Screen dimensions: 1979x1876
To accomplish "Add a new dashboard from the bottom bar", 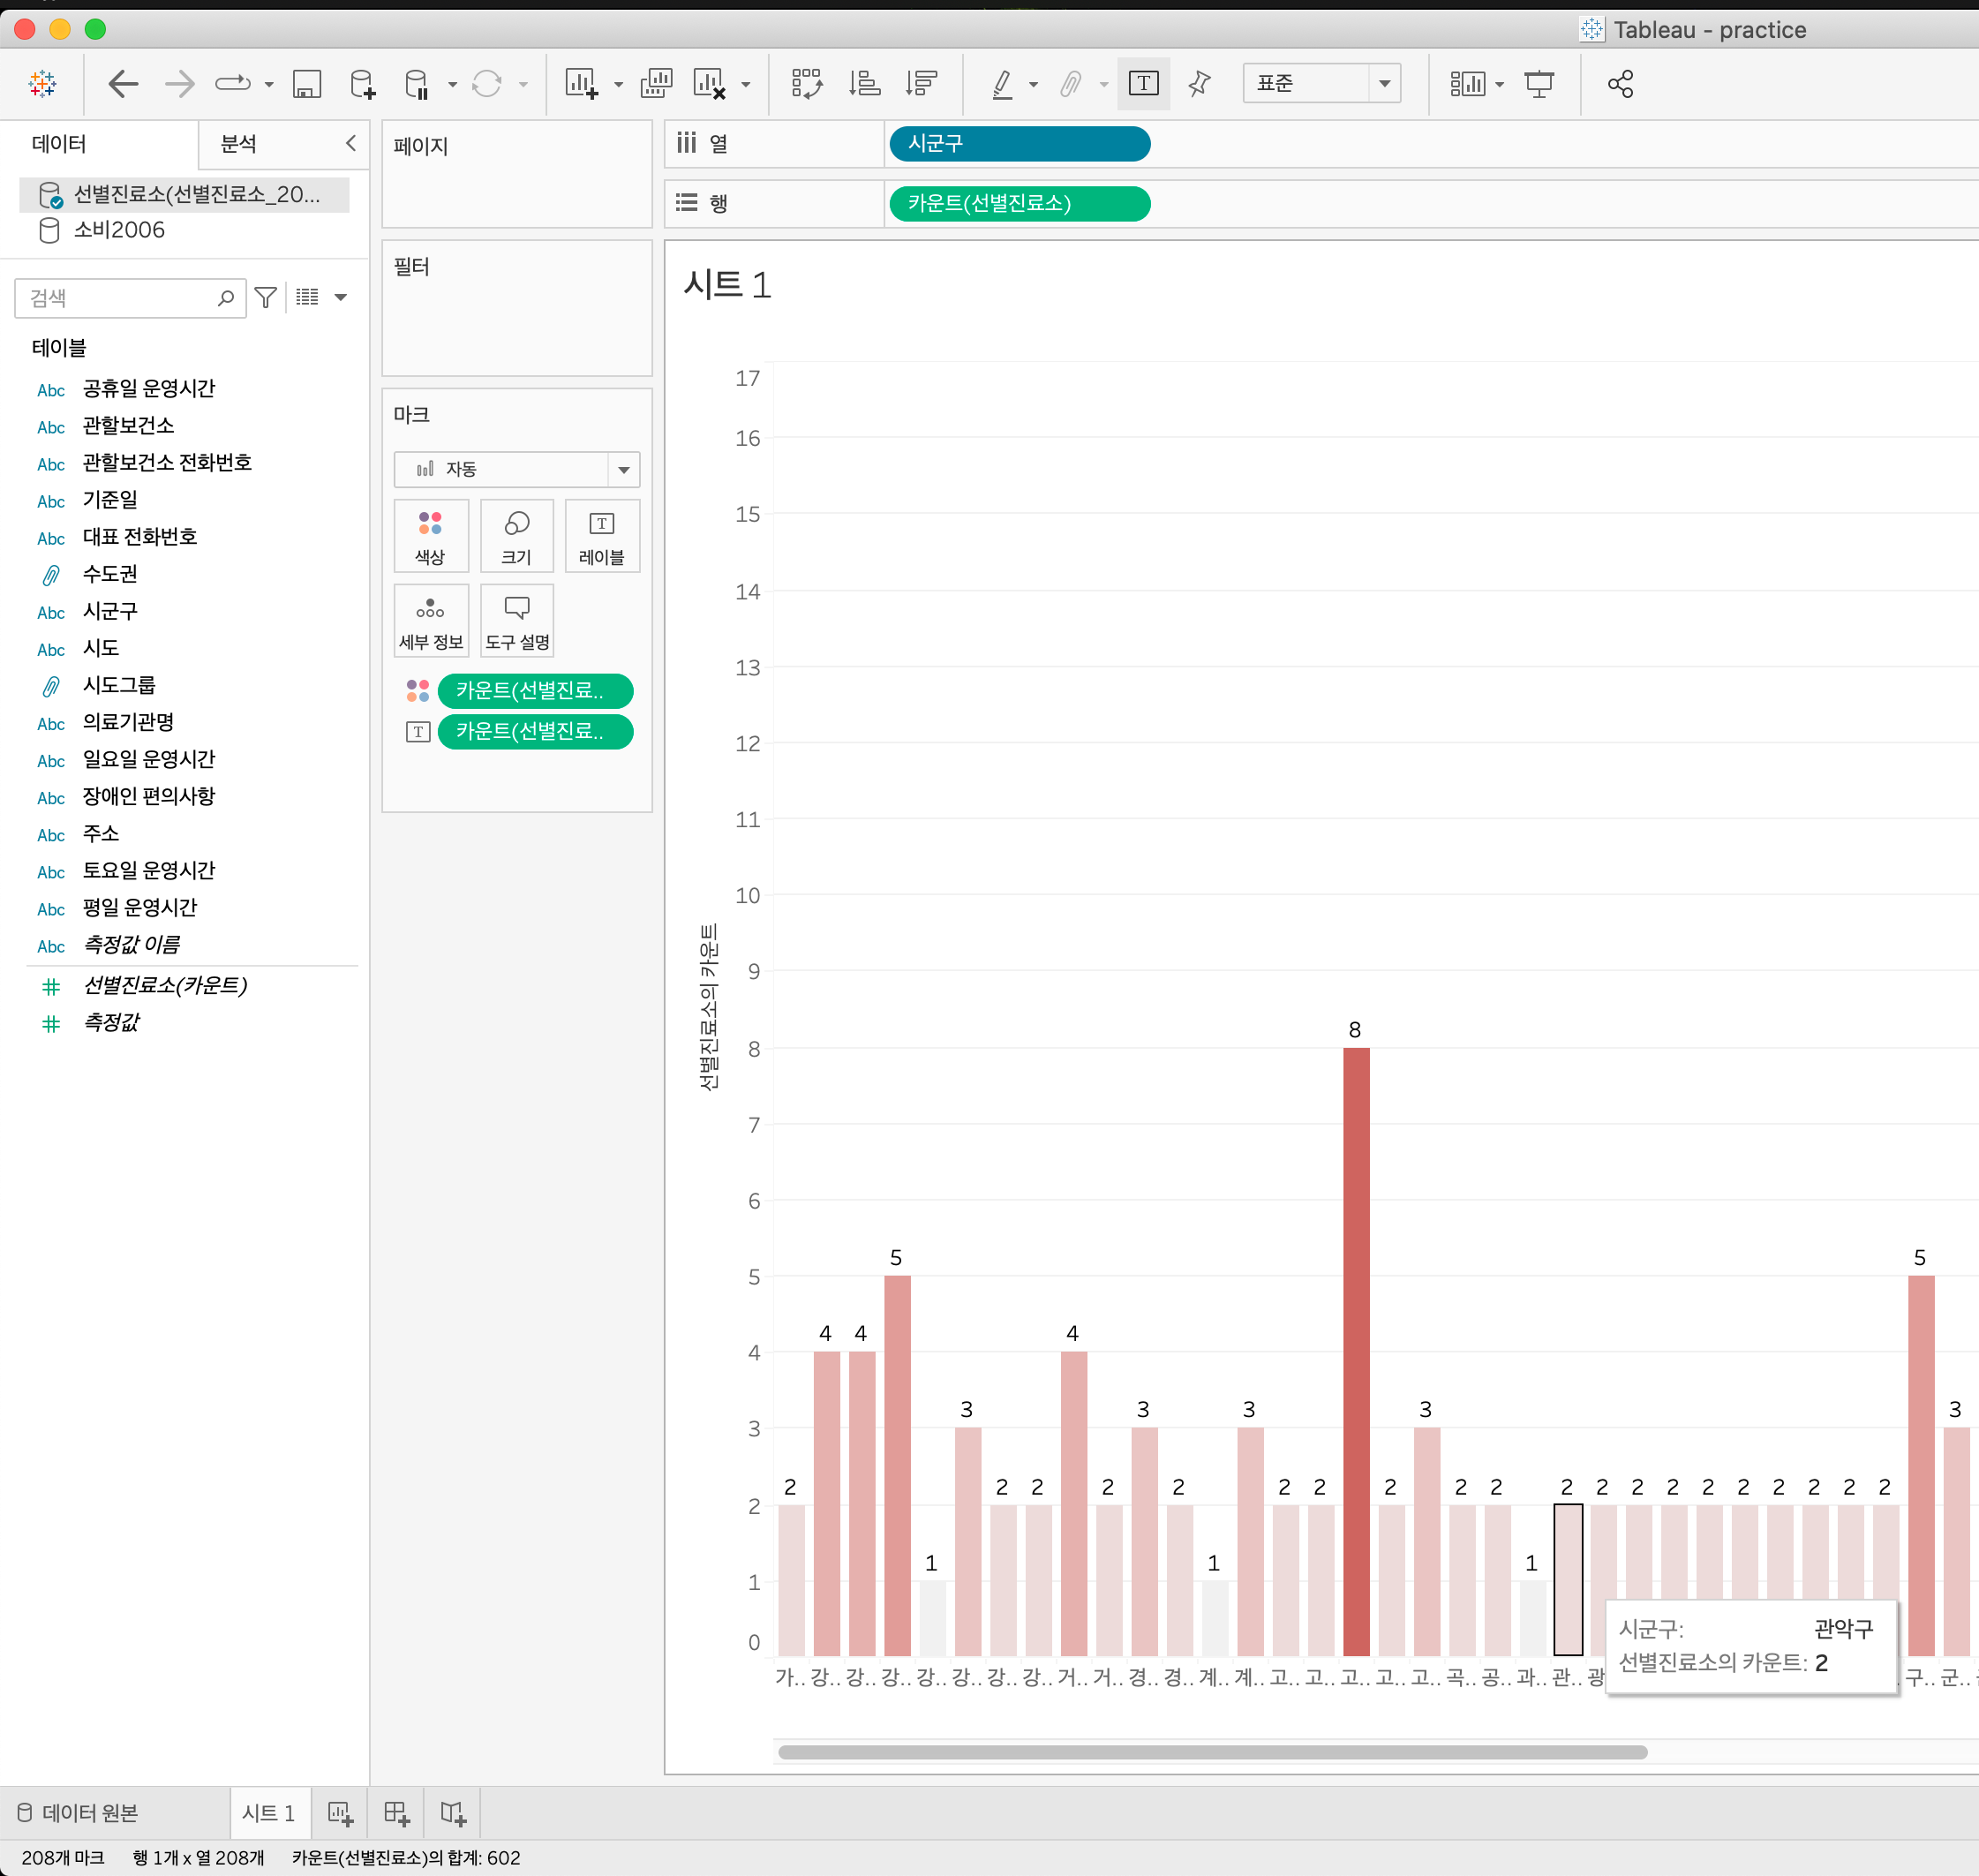I will pyautogui.click(x=396, y=1812).
